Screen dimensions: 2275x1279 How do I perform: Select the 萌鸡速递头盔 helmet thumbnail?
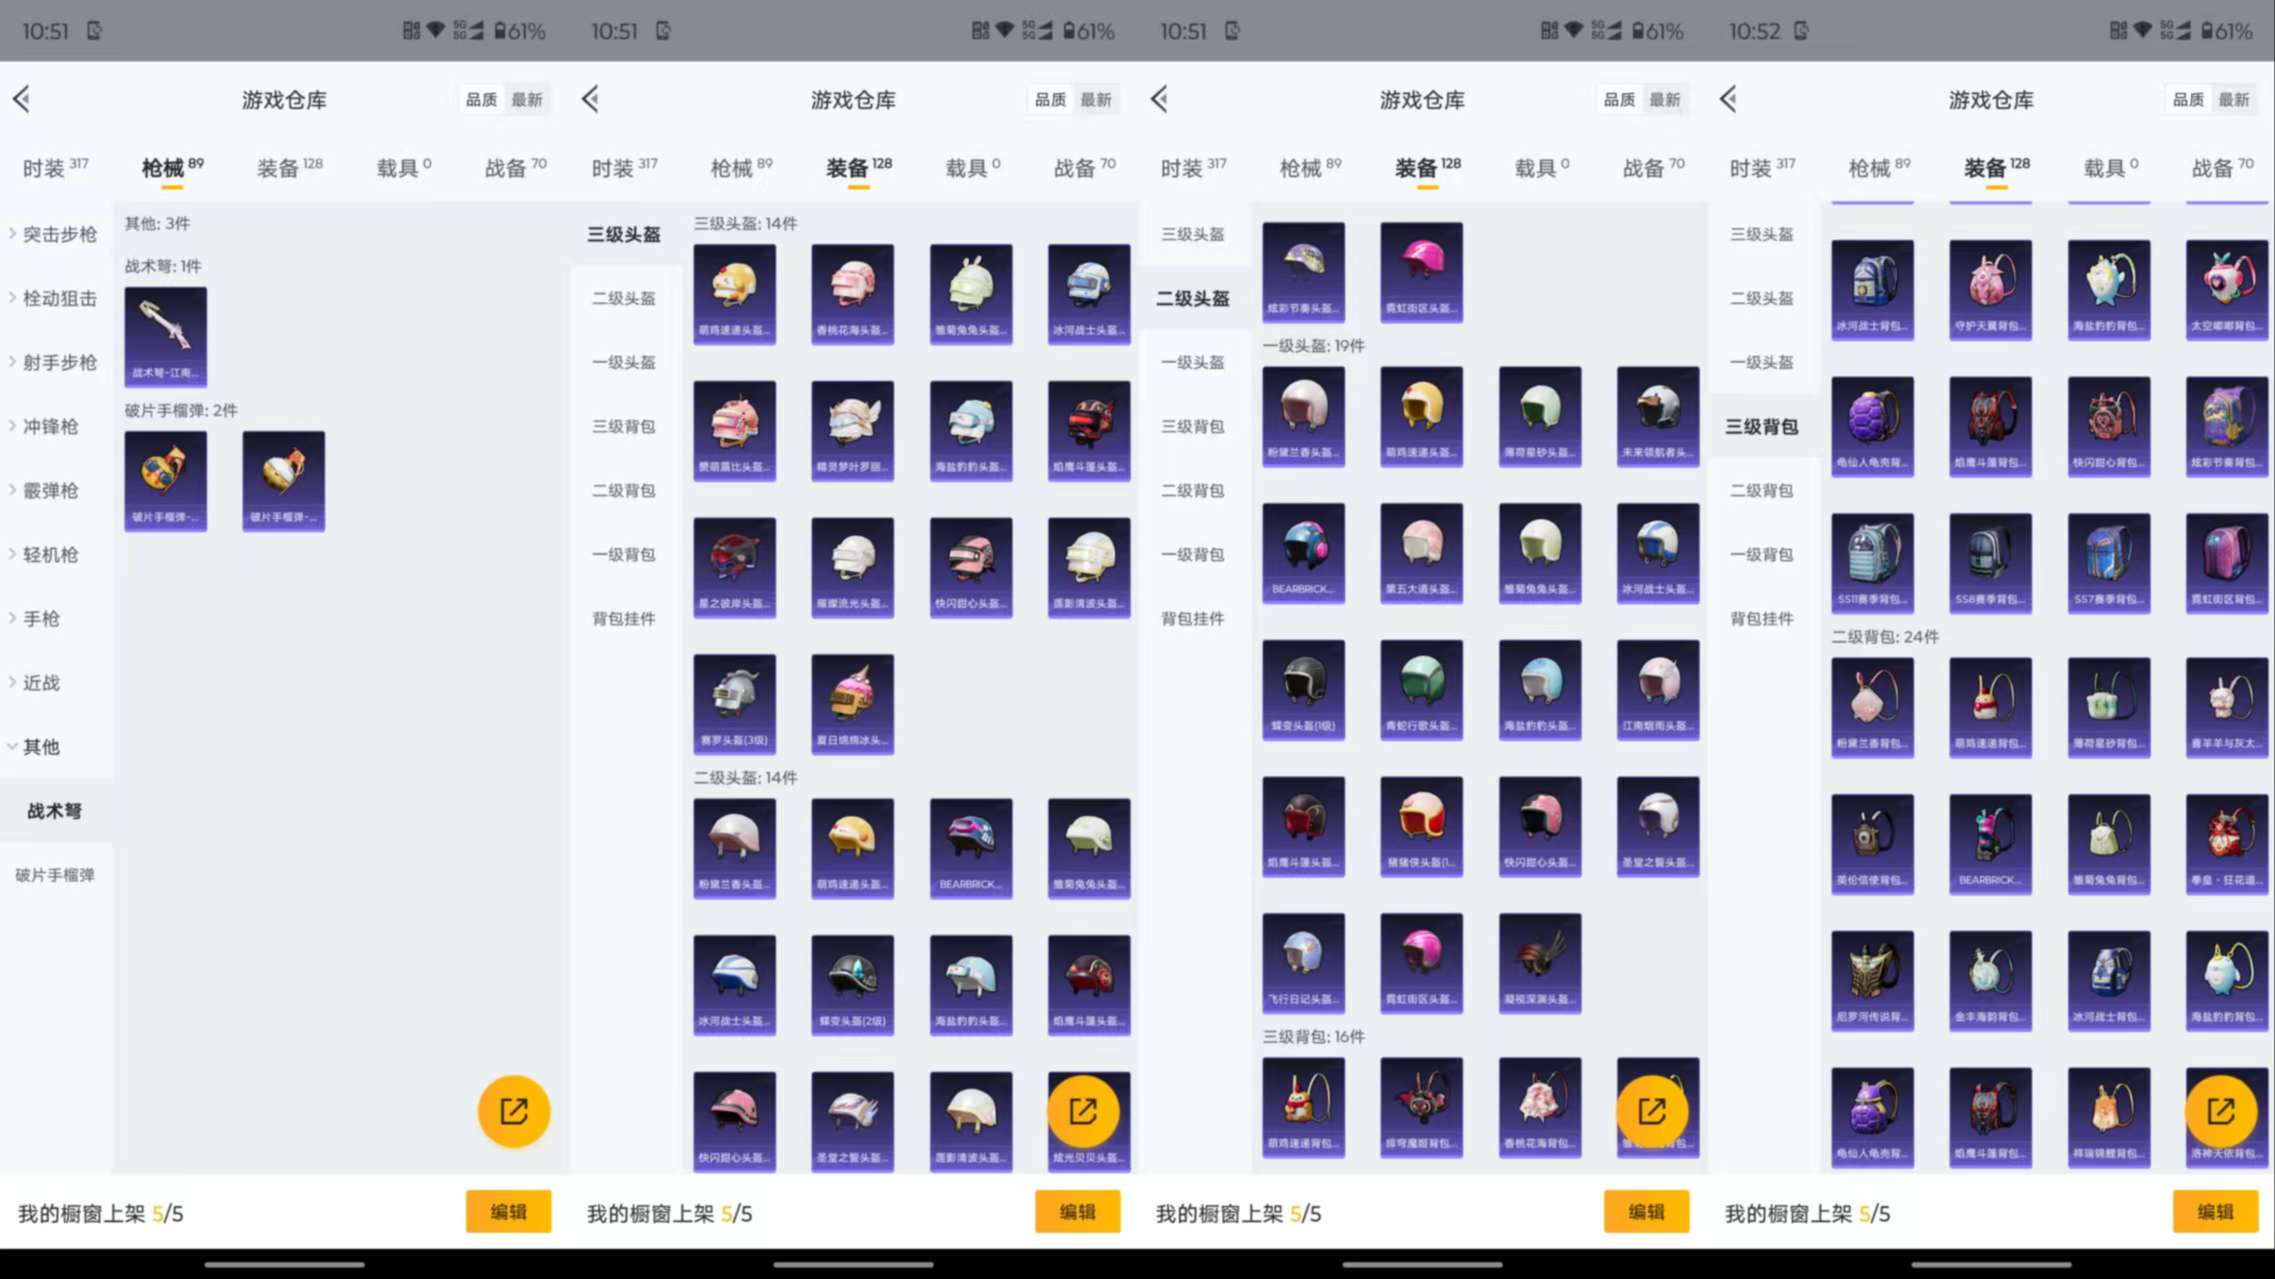click(x=735, y=293)
